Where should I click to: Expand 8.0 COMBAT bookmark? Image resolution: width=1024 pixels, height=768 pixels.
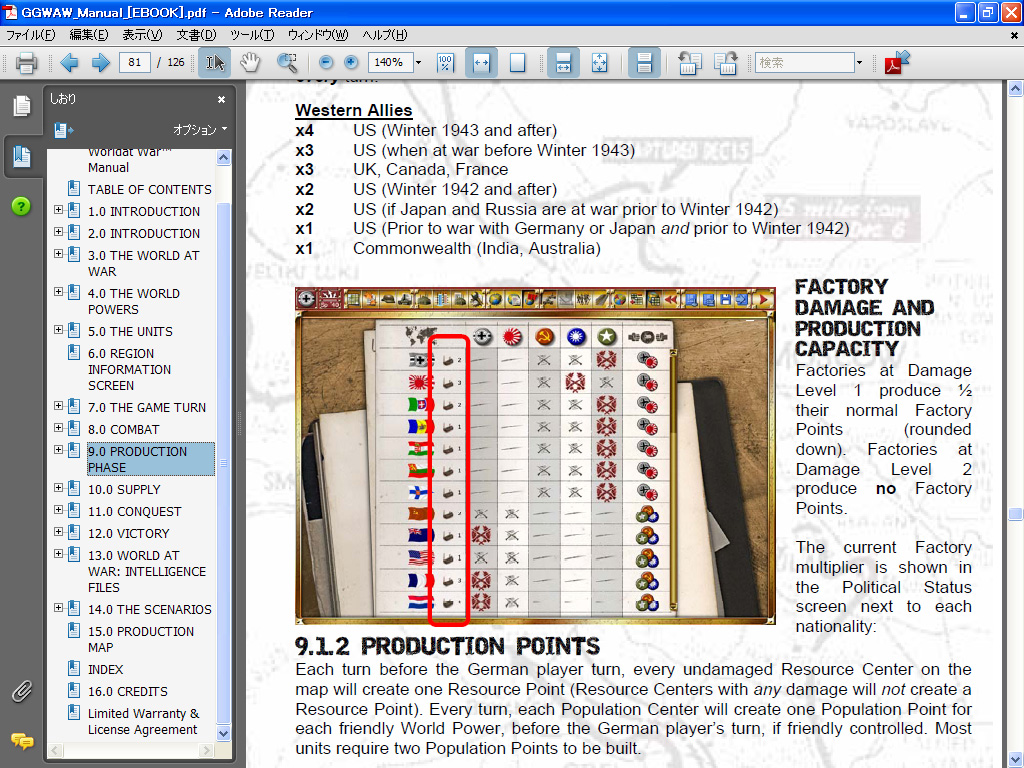tap(58, 428)
